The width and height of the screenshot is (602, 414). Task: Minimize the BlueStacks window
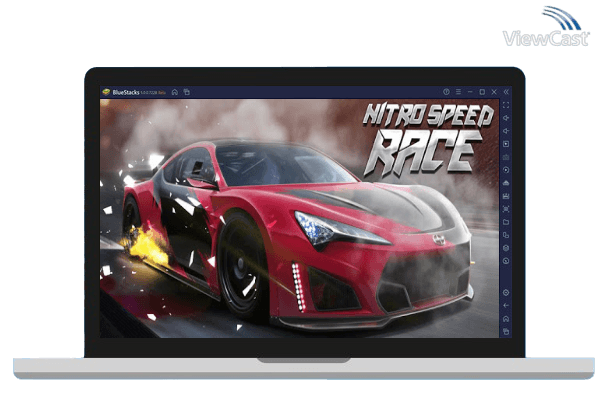(x=470, y=92)
